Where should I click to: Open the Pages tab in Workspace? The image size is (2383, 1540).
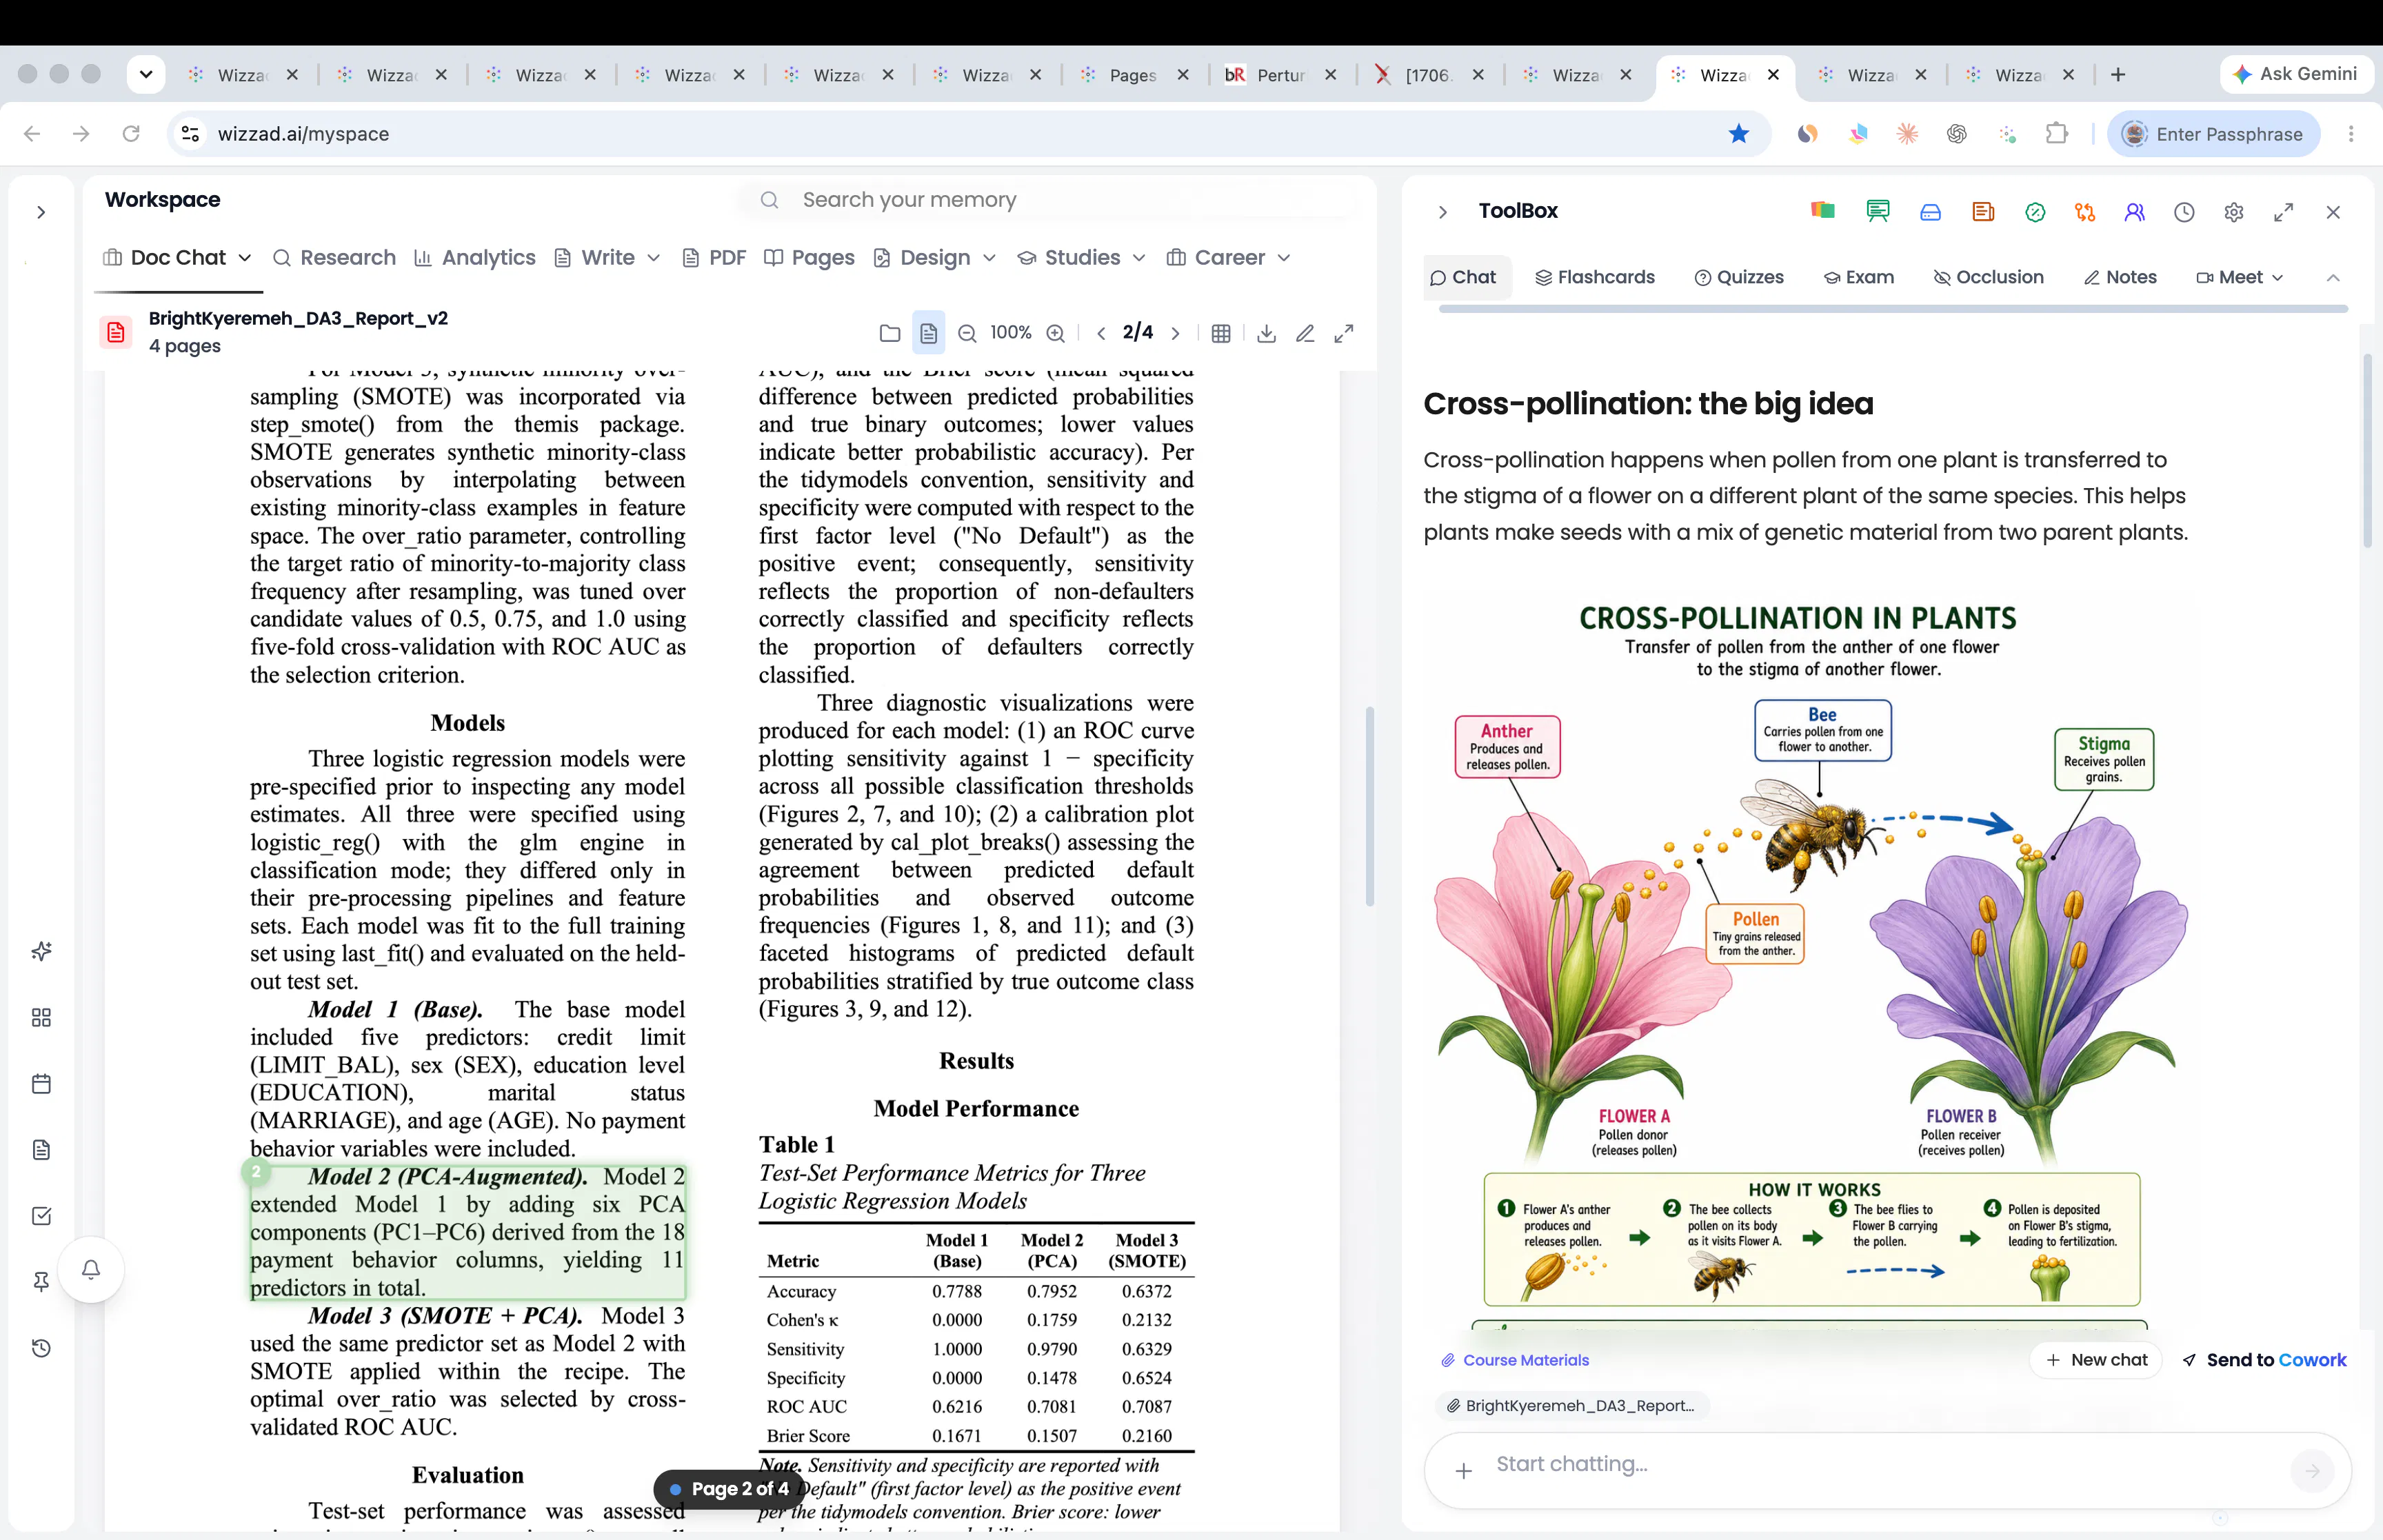[x=809, y=258]
